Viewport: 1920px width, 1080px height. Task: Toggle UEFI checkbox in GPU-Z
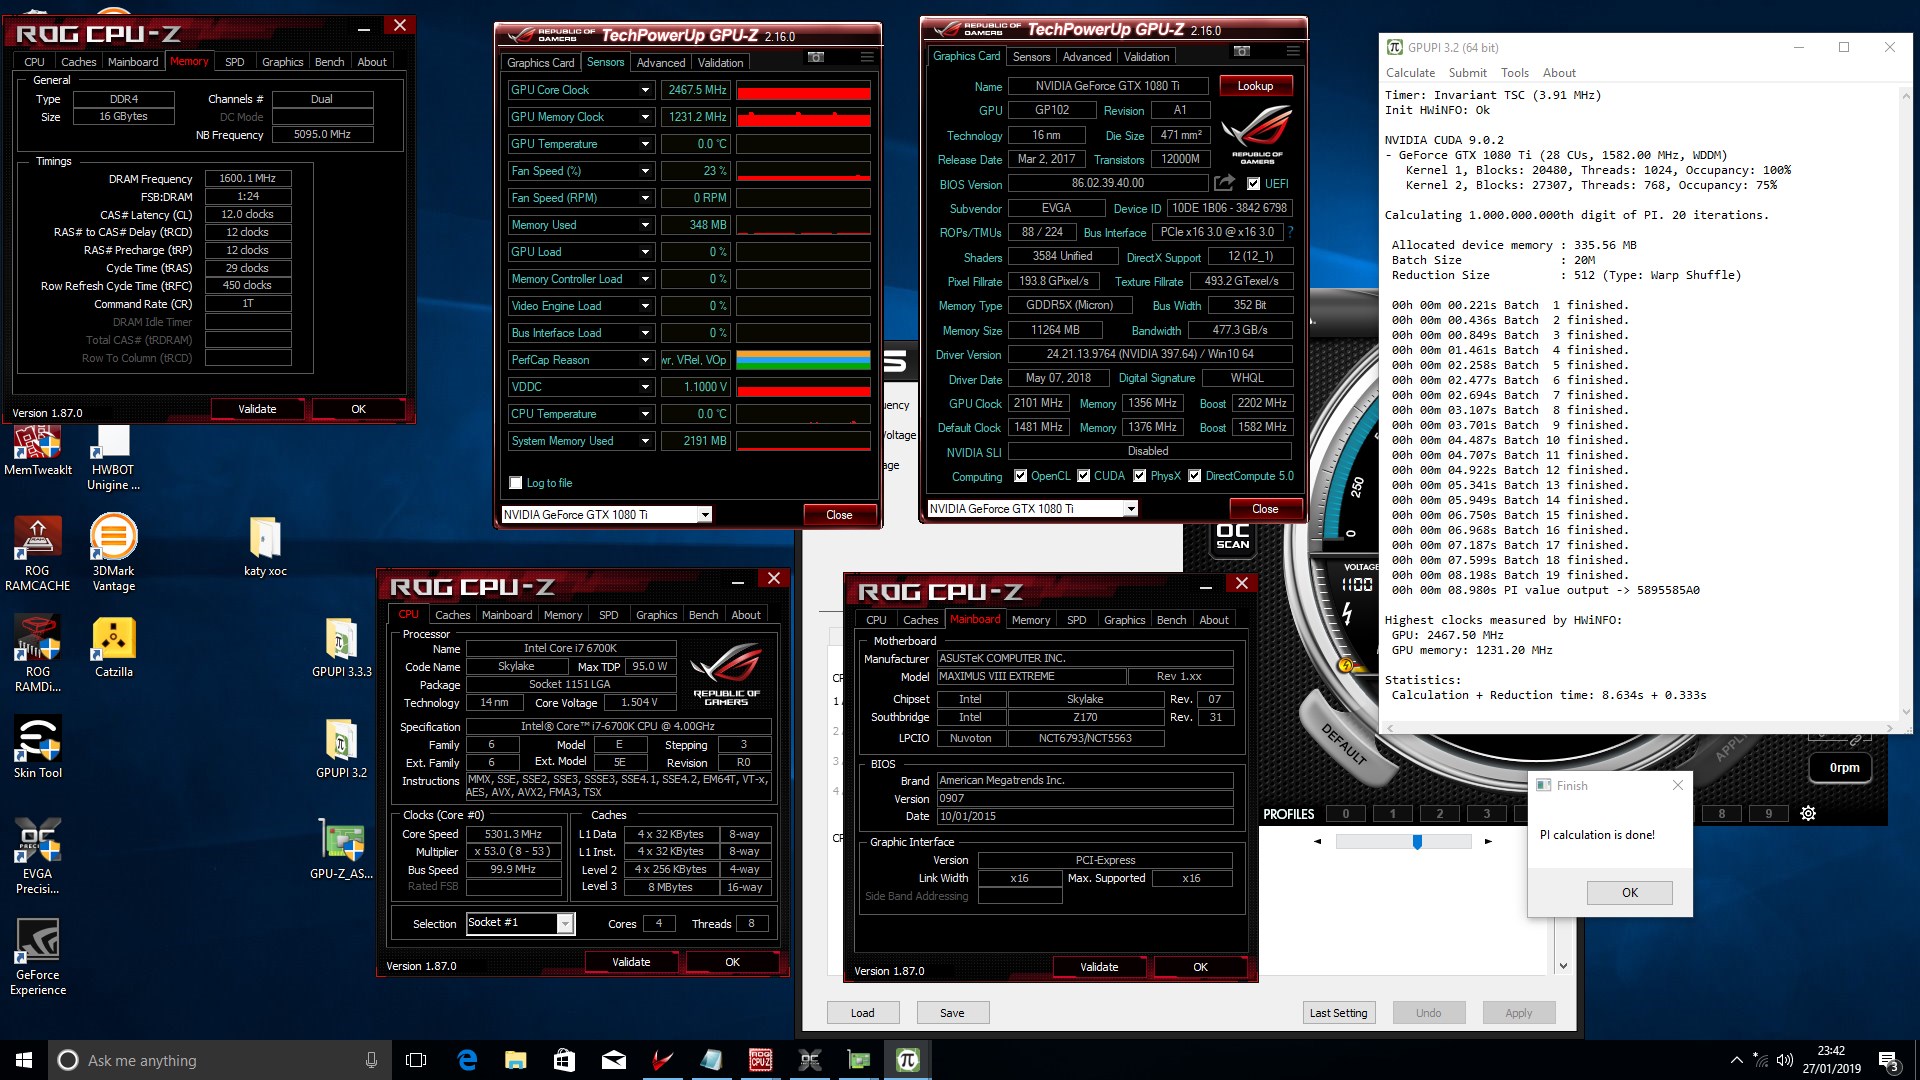click(1253, 184)
